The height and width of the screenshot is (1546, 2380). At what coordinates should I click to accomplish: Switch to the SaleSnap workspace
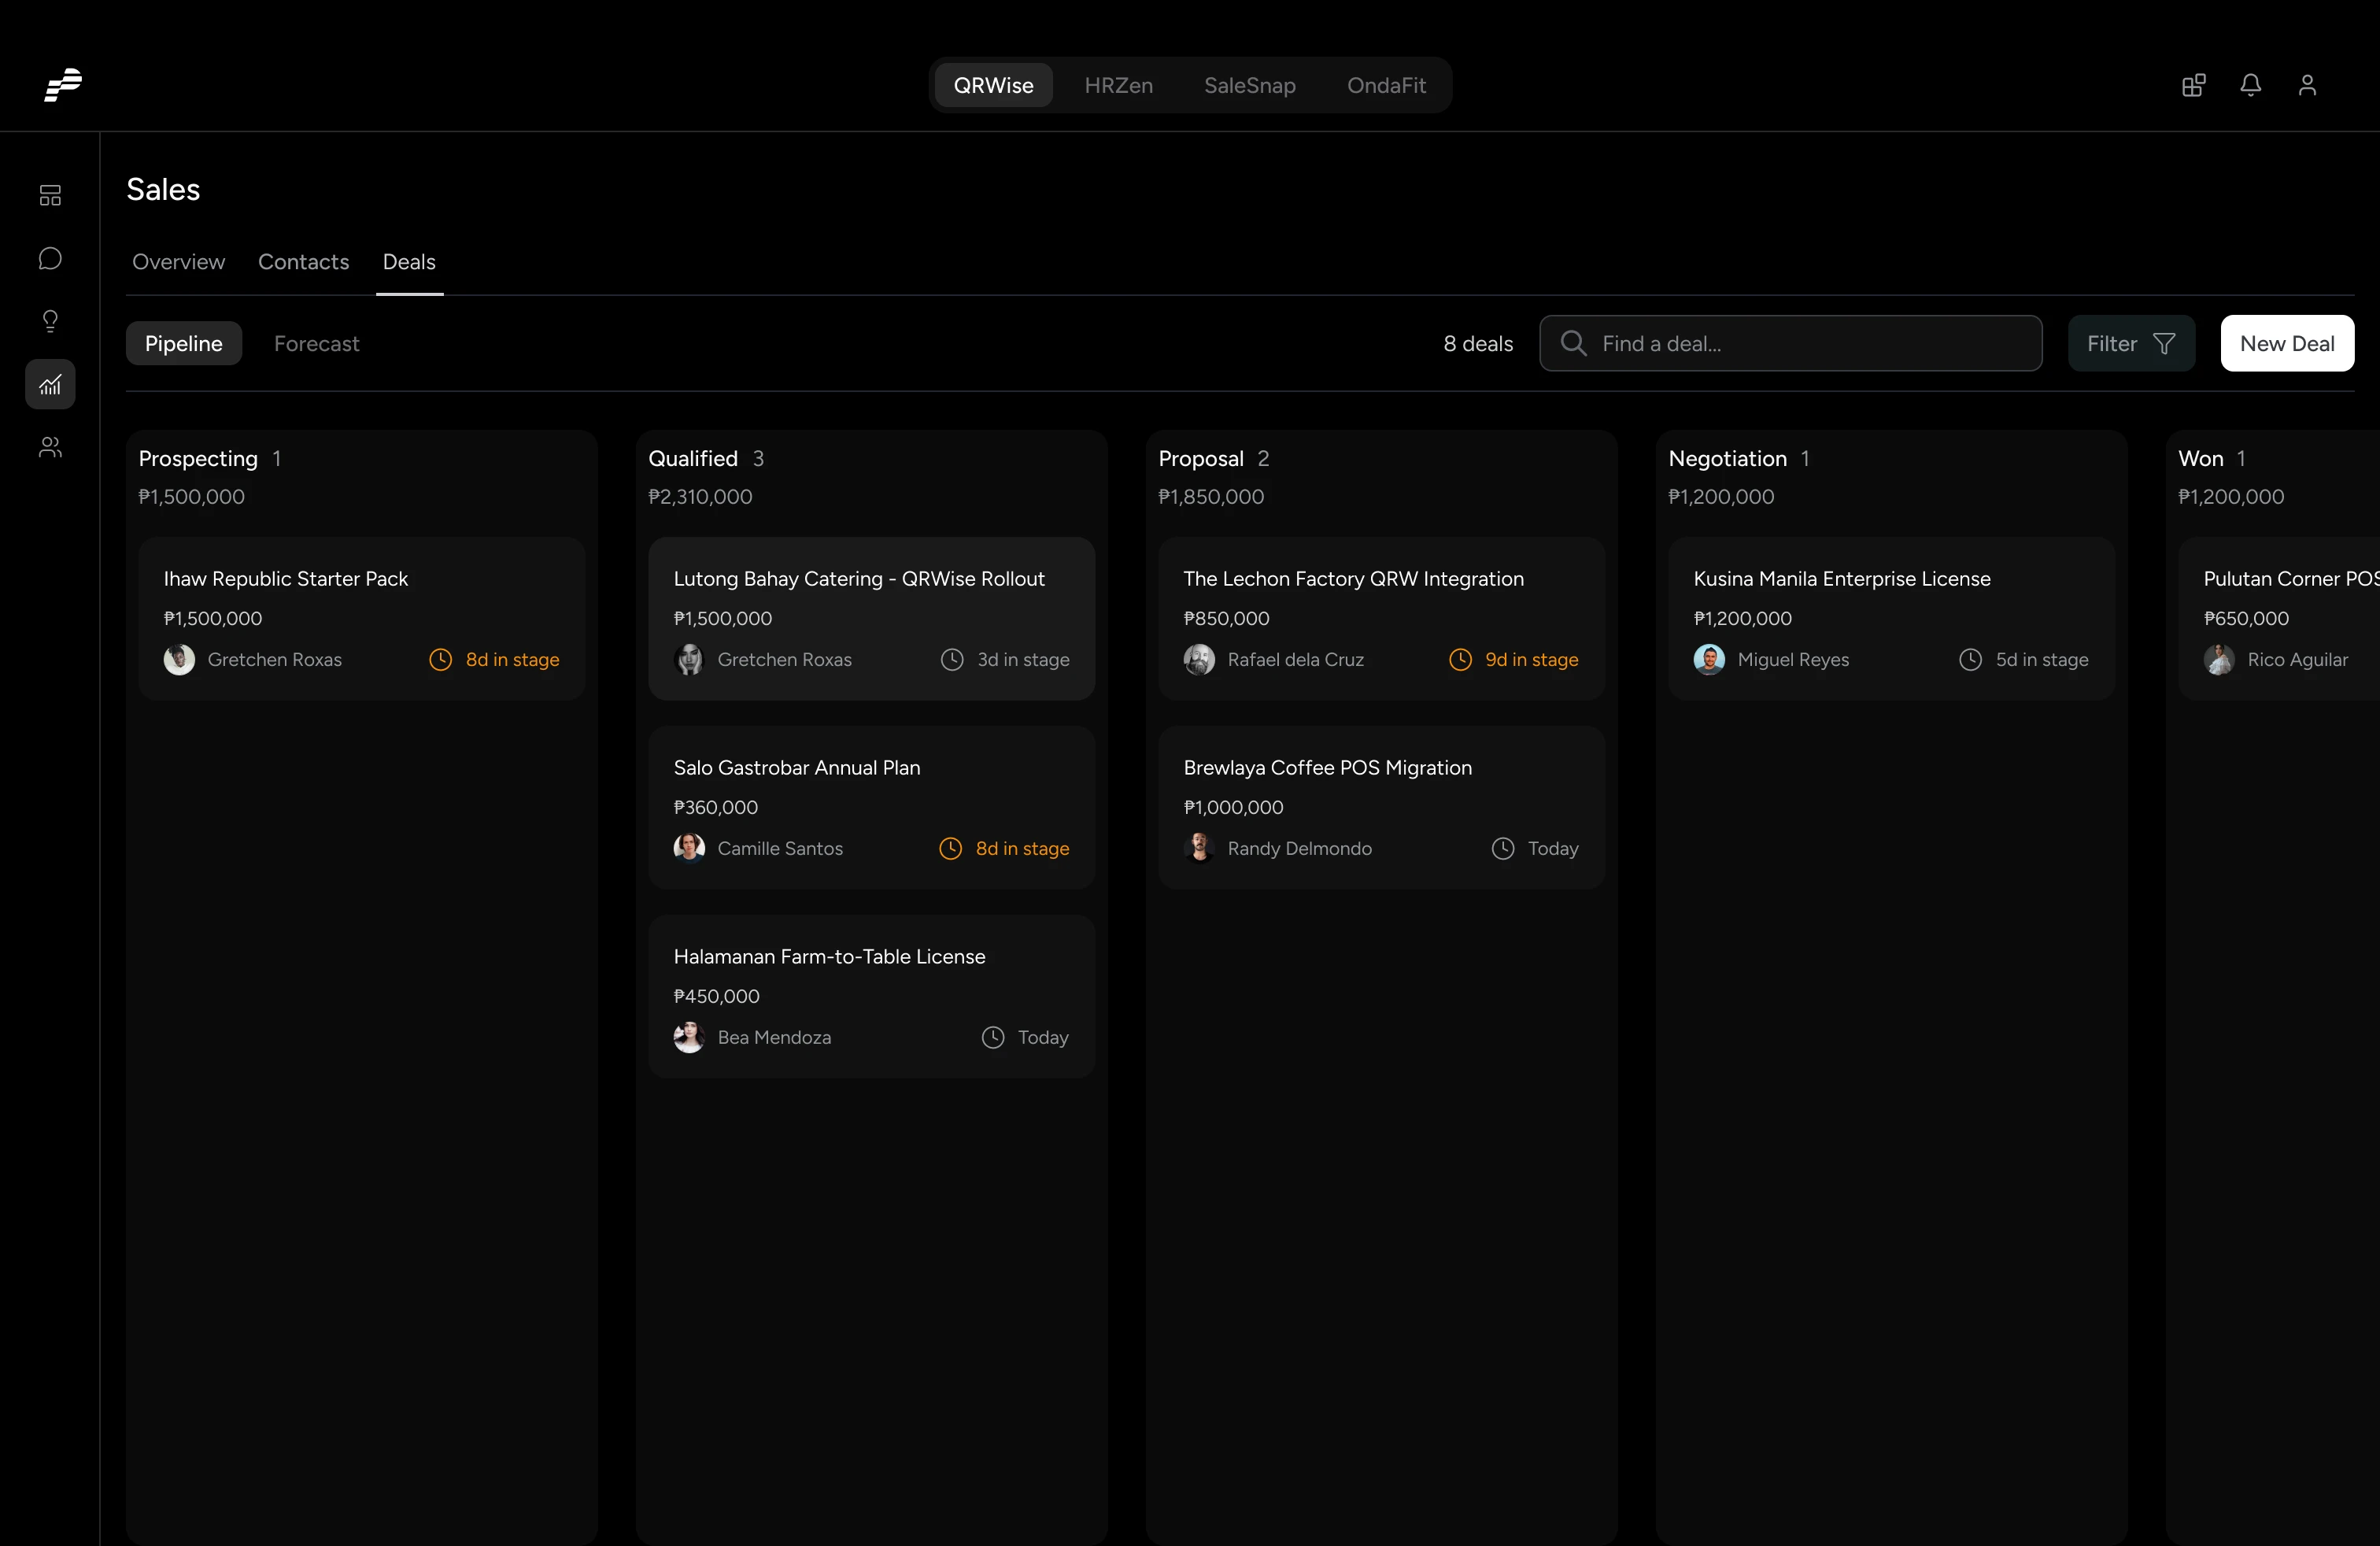pyautogui.click(x=1249, y=86)
